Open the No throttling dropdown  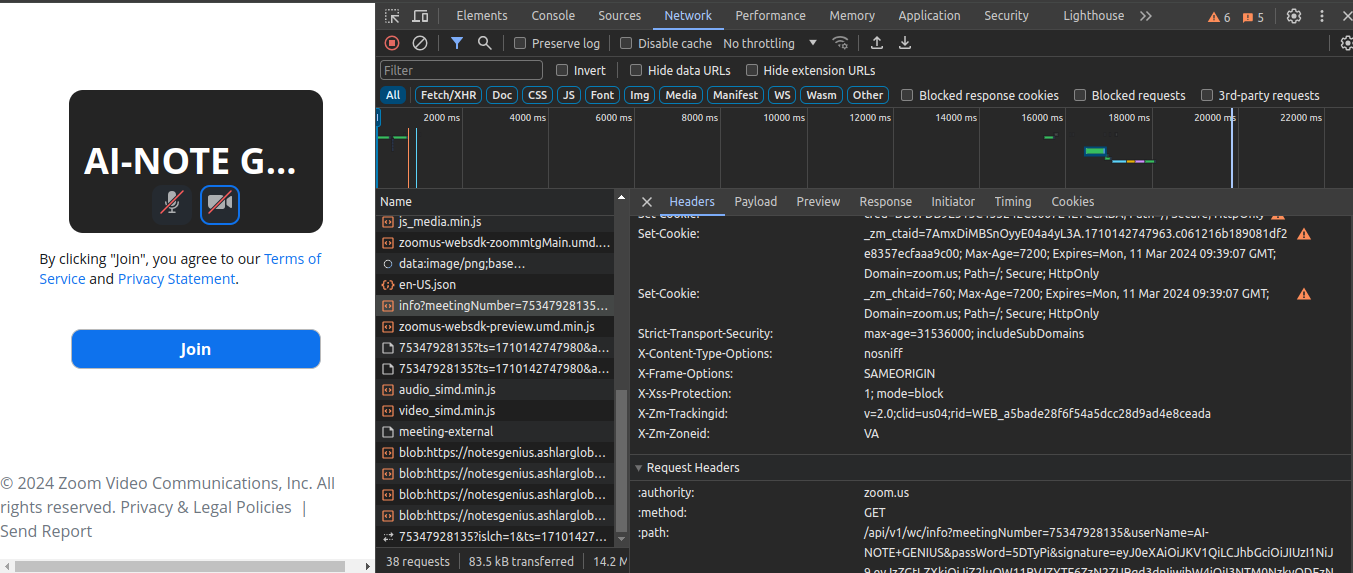[770, 44]
